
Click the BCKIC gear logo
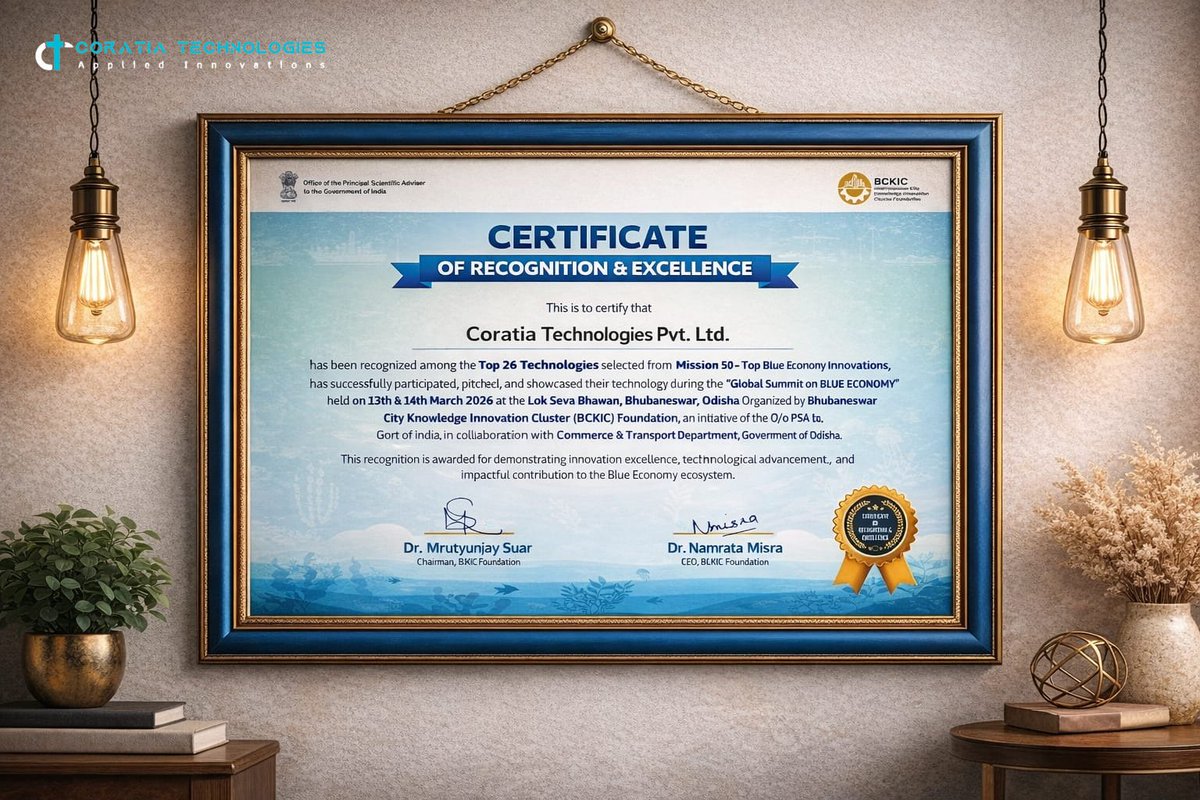tap(854, 189)
